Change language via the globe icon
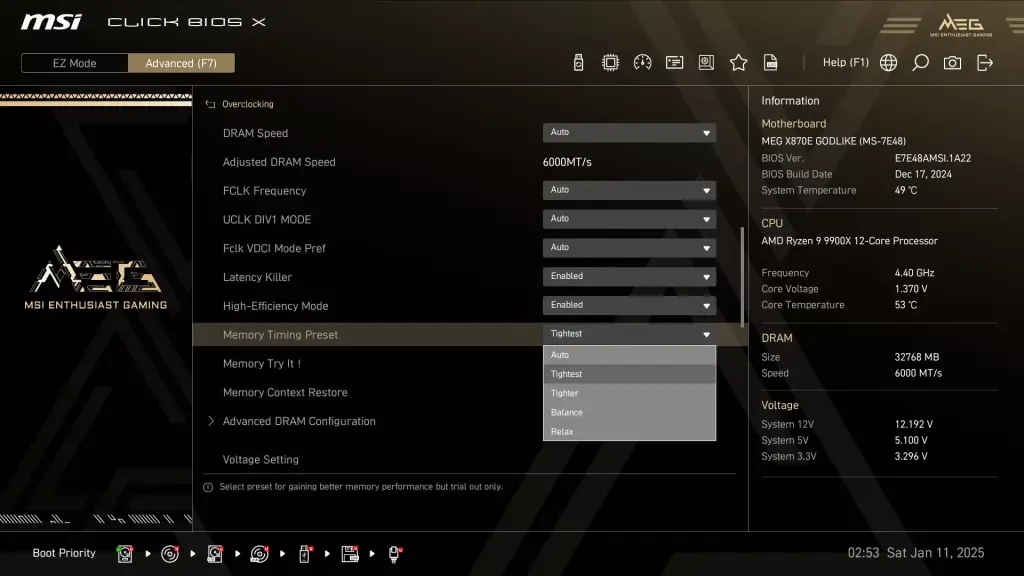 click(x=888, y=63)
